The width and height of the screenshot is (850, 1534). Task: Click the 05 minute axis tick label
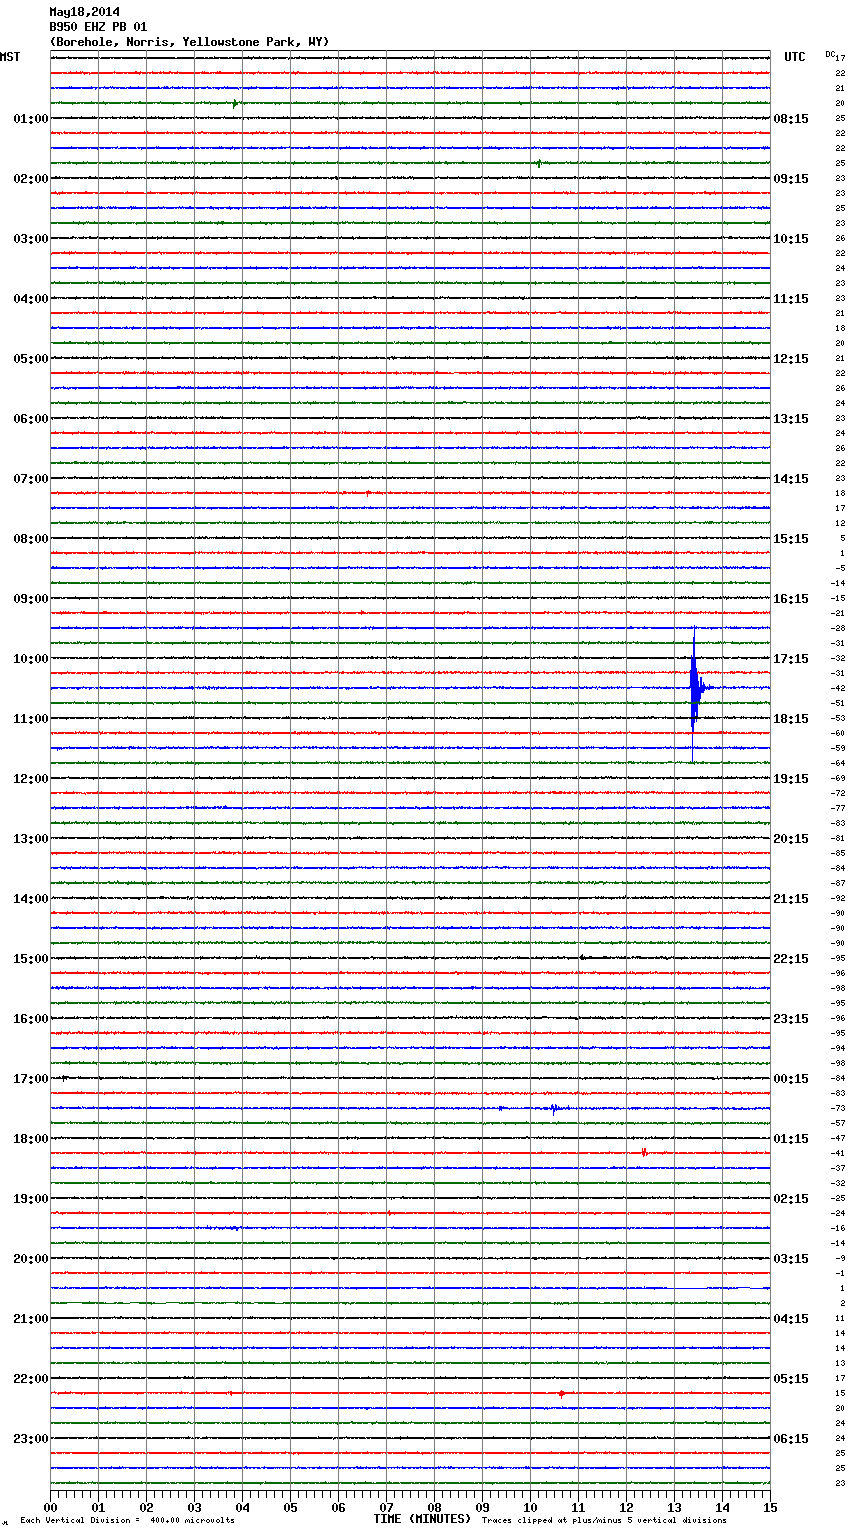pos(290,1507)
